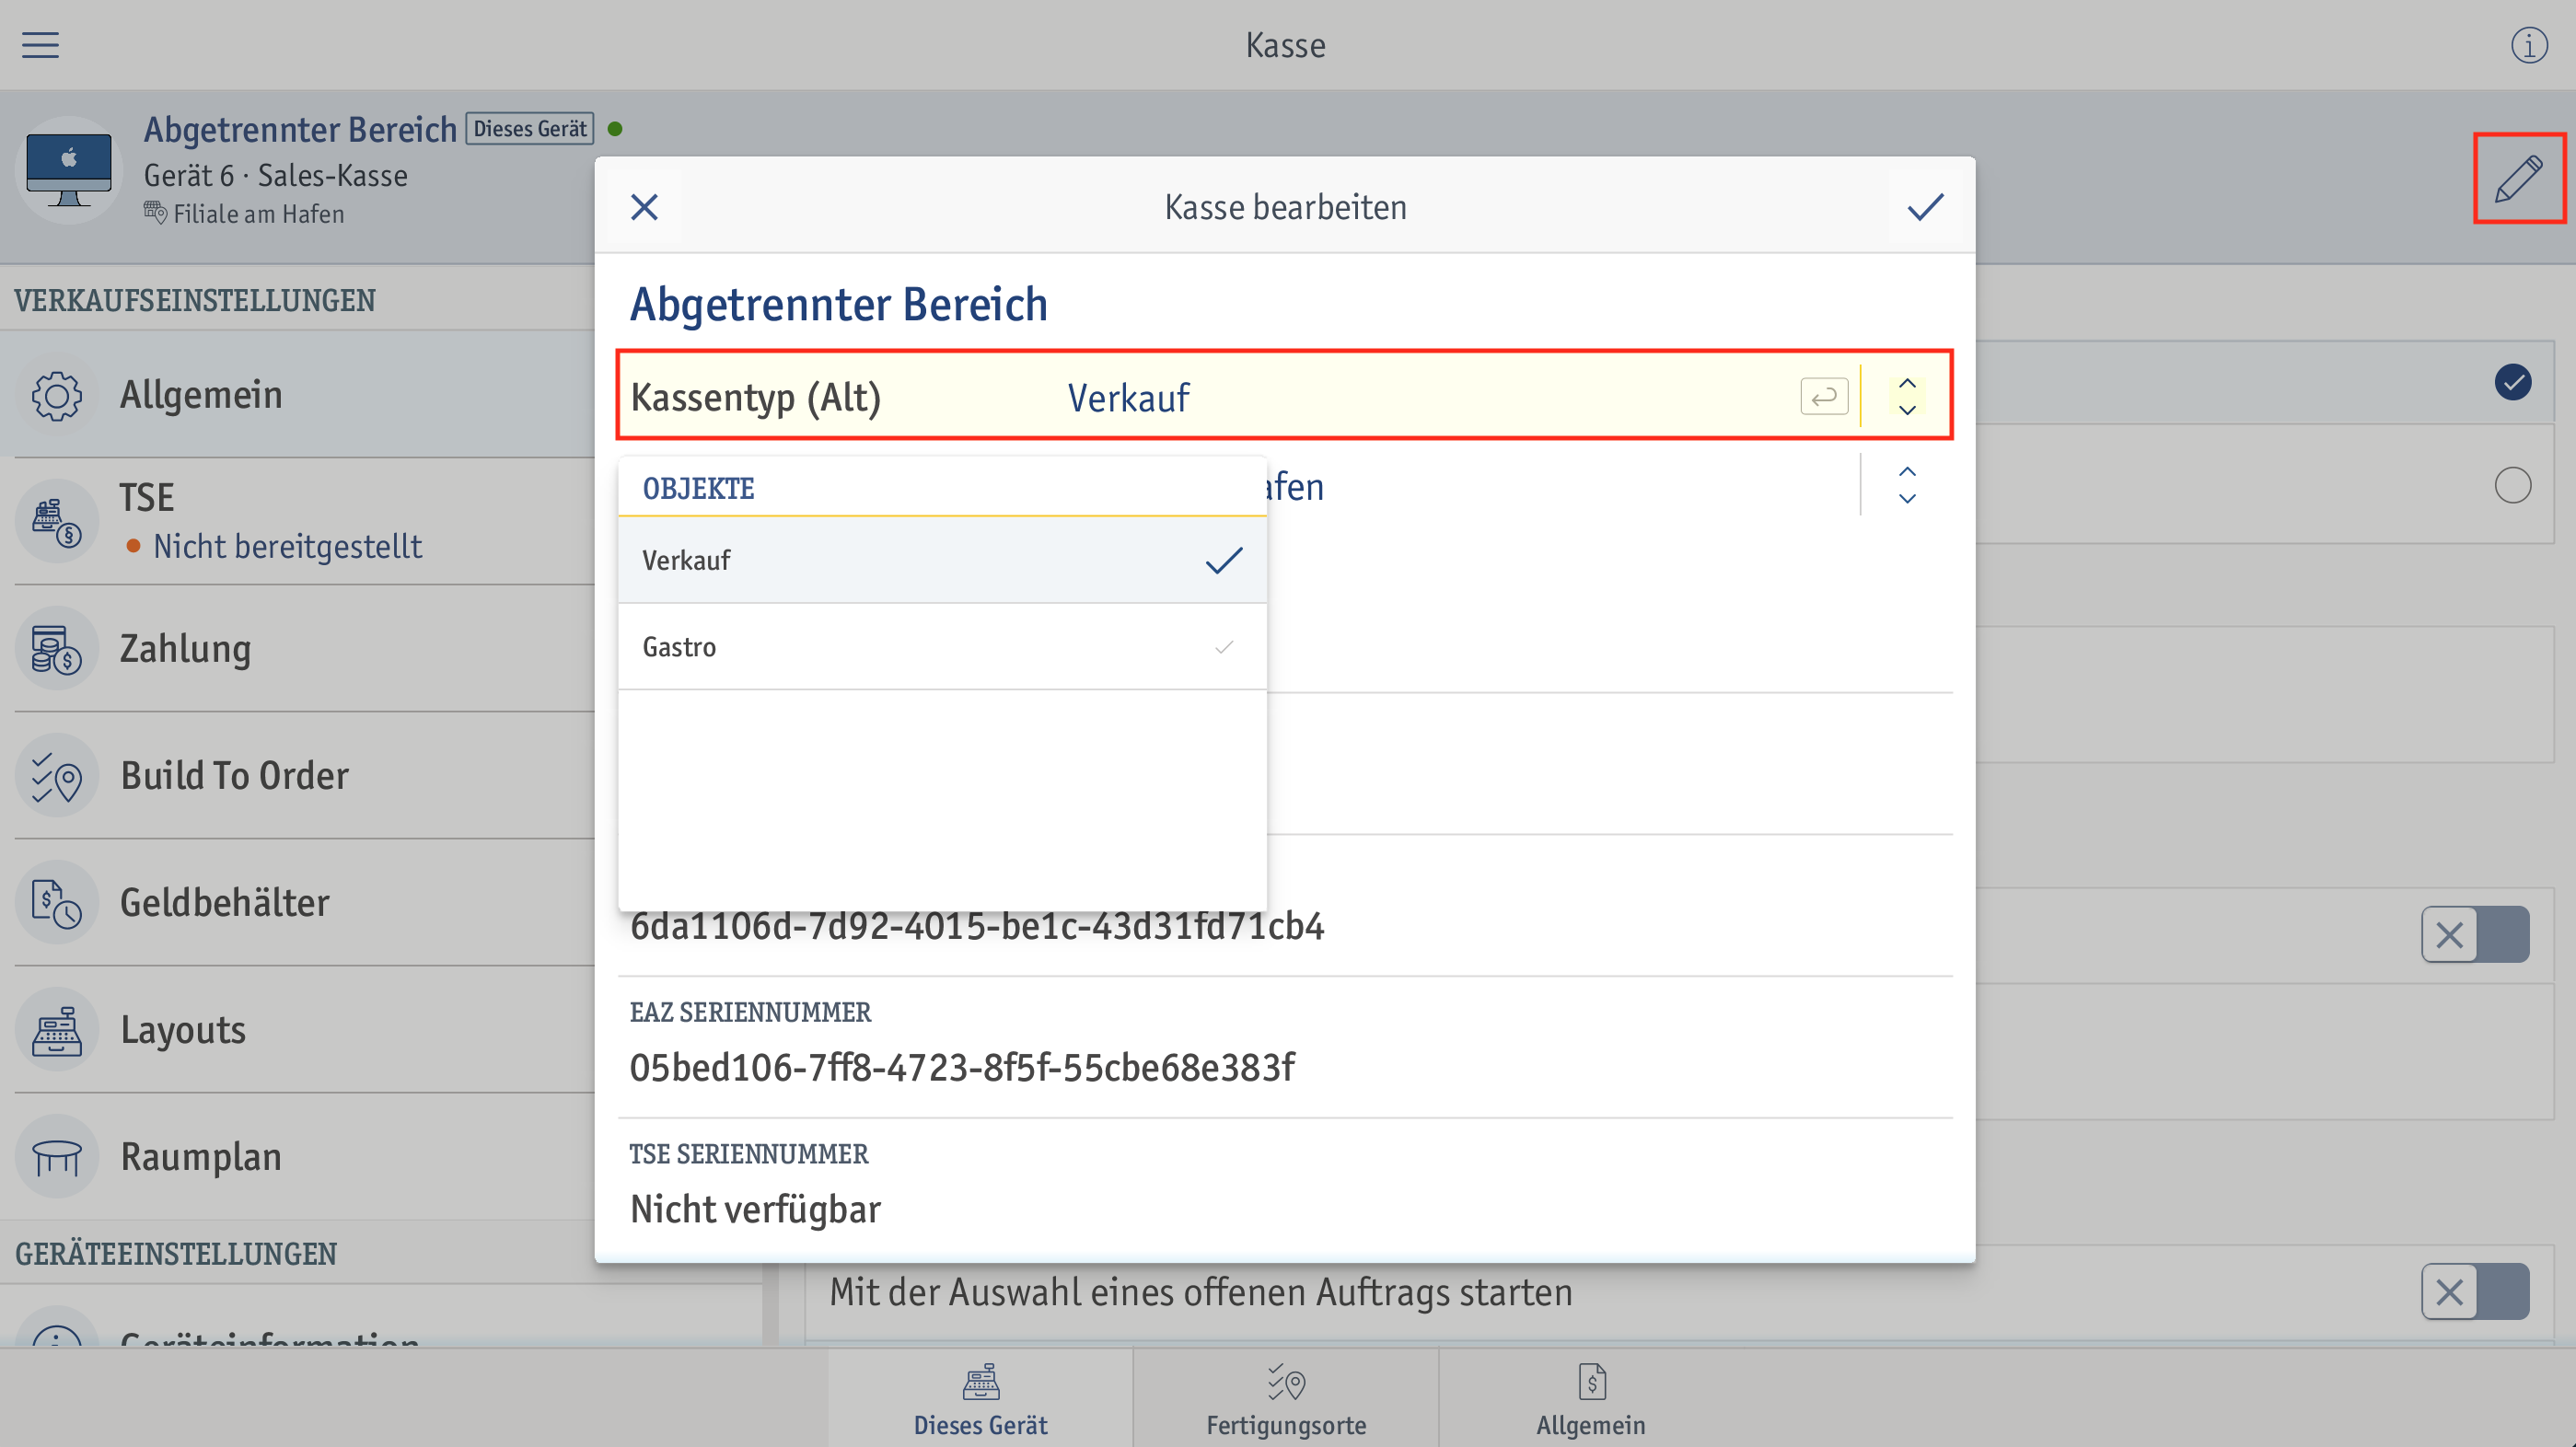Switch to the Fertigungsorte tab

(x=1286, y=1399)
